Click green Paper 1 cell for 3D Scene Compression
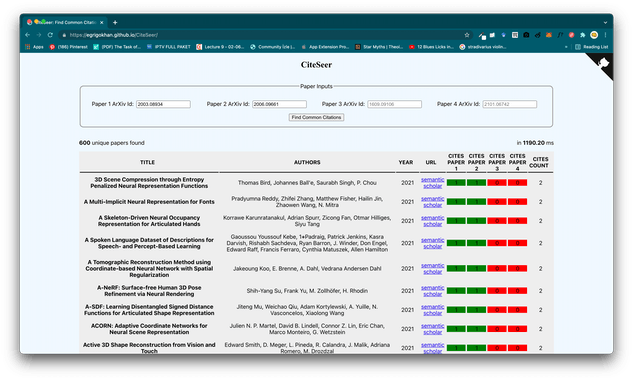This screenshot has width=633, height=380. tap(456, 183)
